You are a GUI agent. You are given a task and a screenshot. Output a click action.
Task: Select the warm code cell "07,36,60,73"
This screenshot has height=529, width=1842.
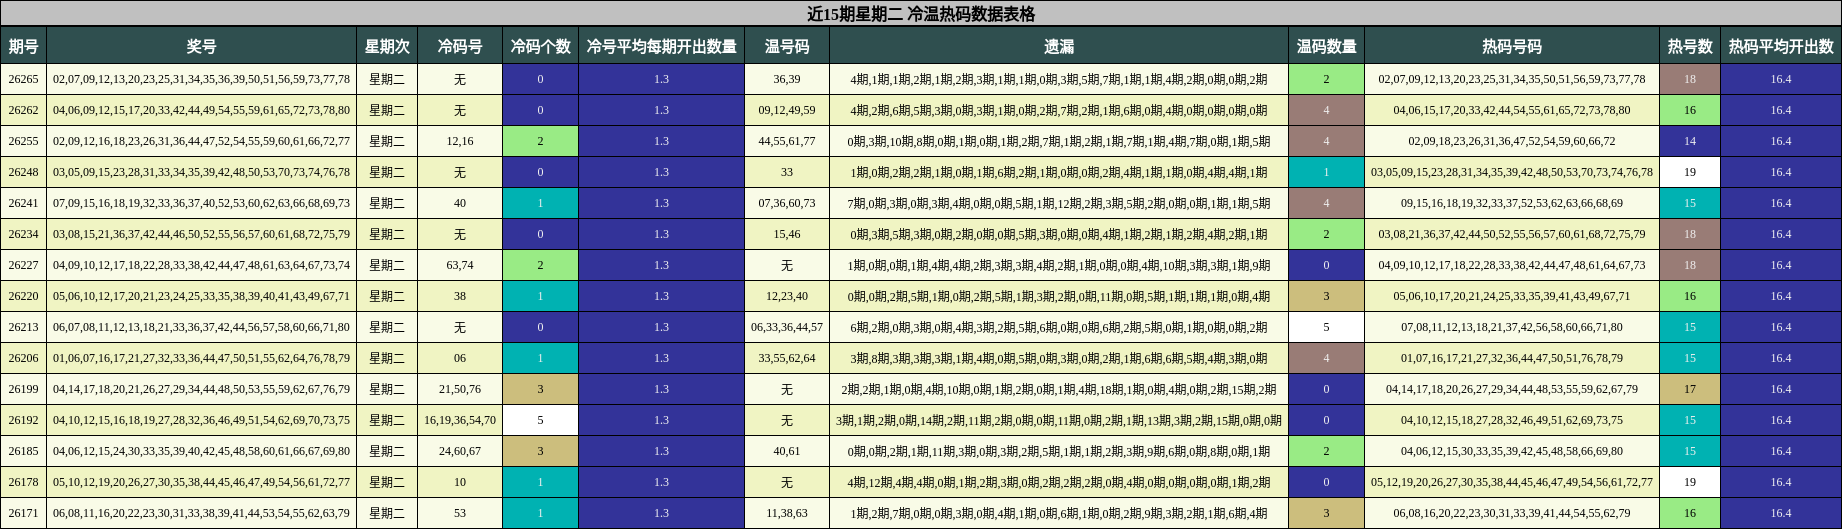(x=787, y=203)
